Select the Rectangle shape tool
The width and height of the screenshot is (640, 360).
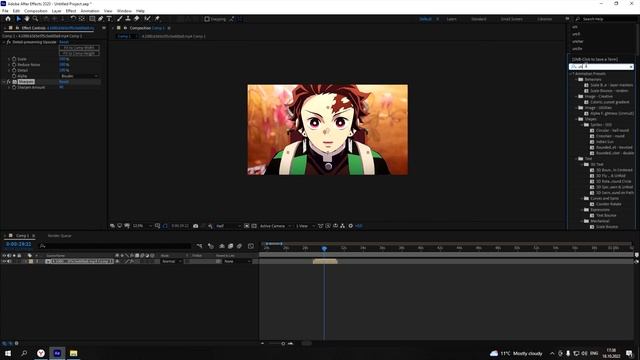pos(92,19)
